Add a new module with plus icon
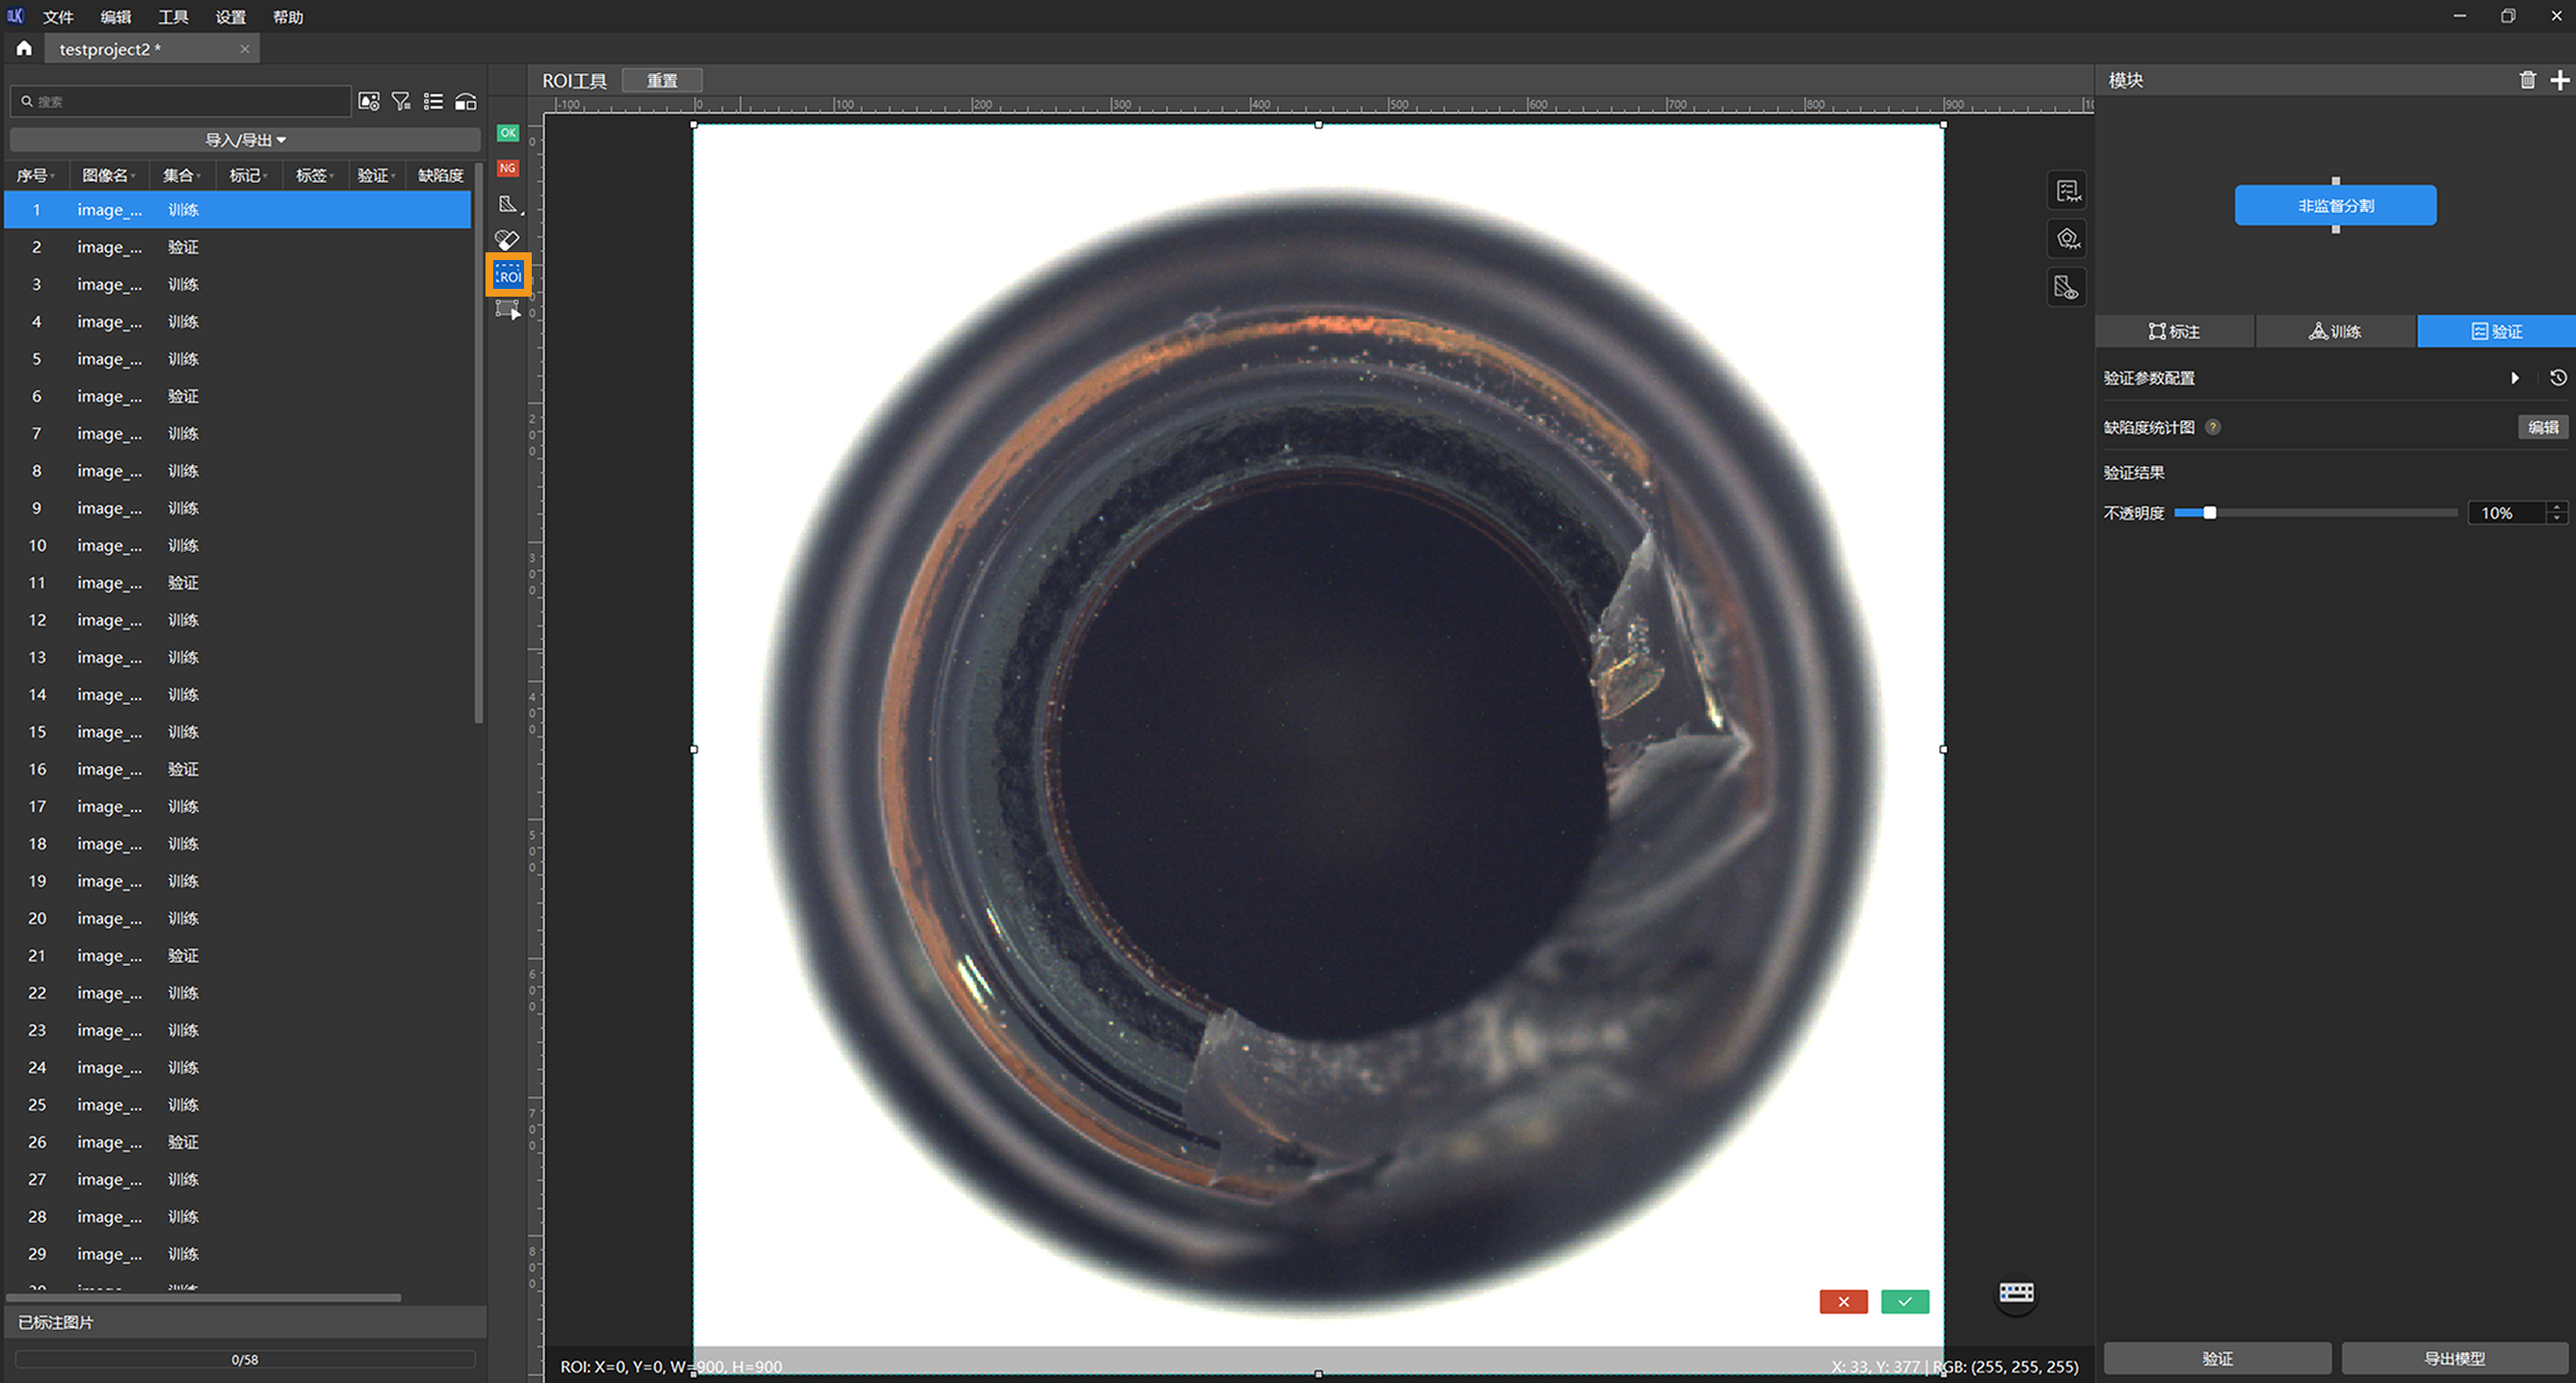The image size is (2576, 1383). (2559, 80)
